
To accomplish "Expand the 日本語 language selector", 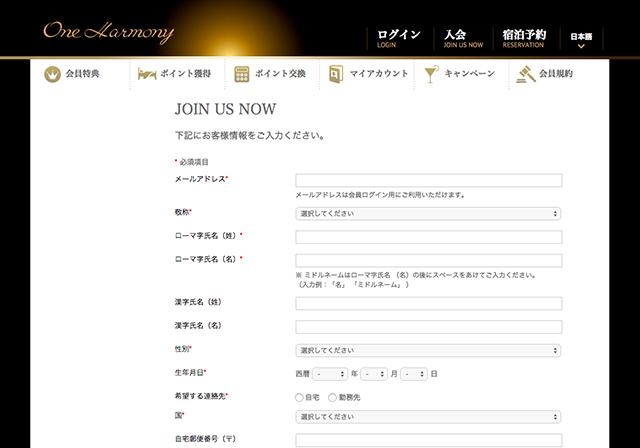I will coord(581,39).
